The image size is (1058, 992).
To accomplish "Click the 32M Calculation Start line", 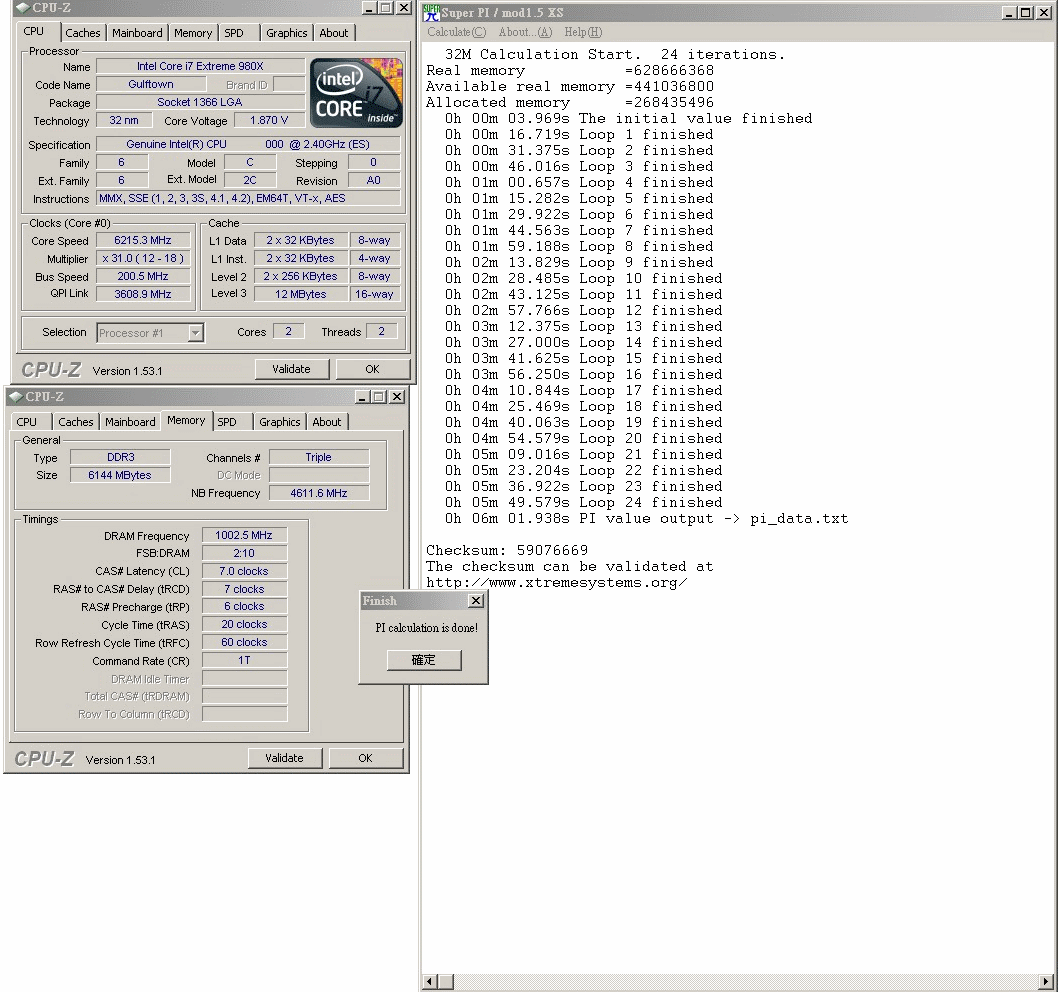I will click(x=615, y=54).
